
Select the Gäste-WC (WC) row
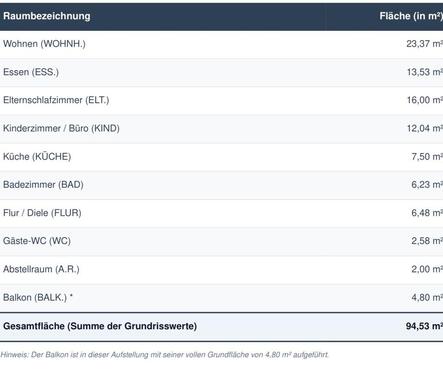point(221,241)
